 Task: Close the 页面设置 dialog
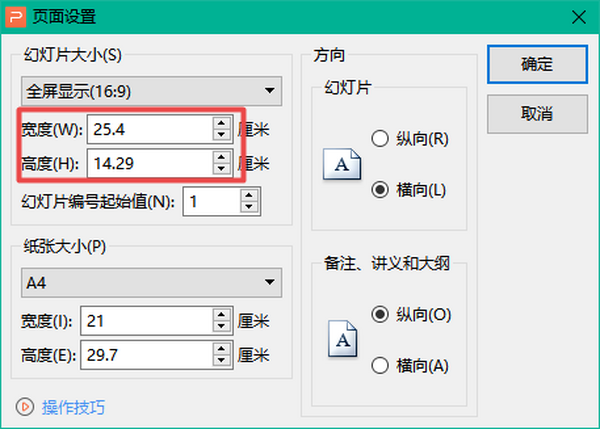579,17
